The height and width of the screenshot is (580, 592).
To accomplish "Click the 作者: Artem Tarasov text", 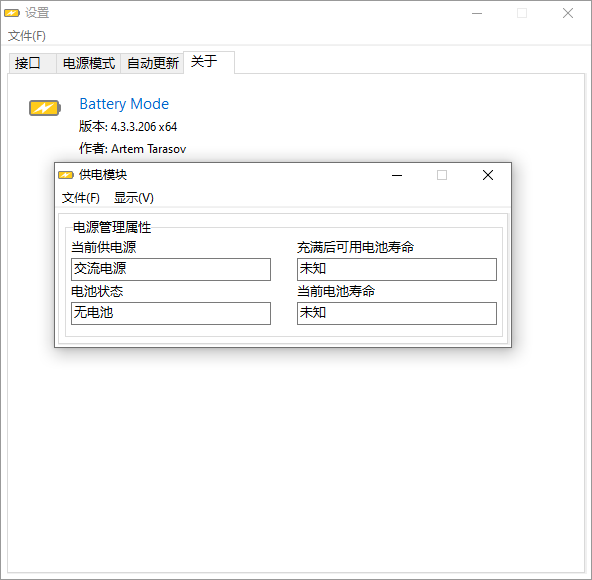I will tap(133, 148).
